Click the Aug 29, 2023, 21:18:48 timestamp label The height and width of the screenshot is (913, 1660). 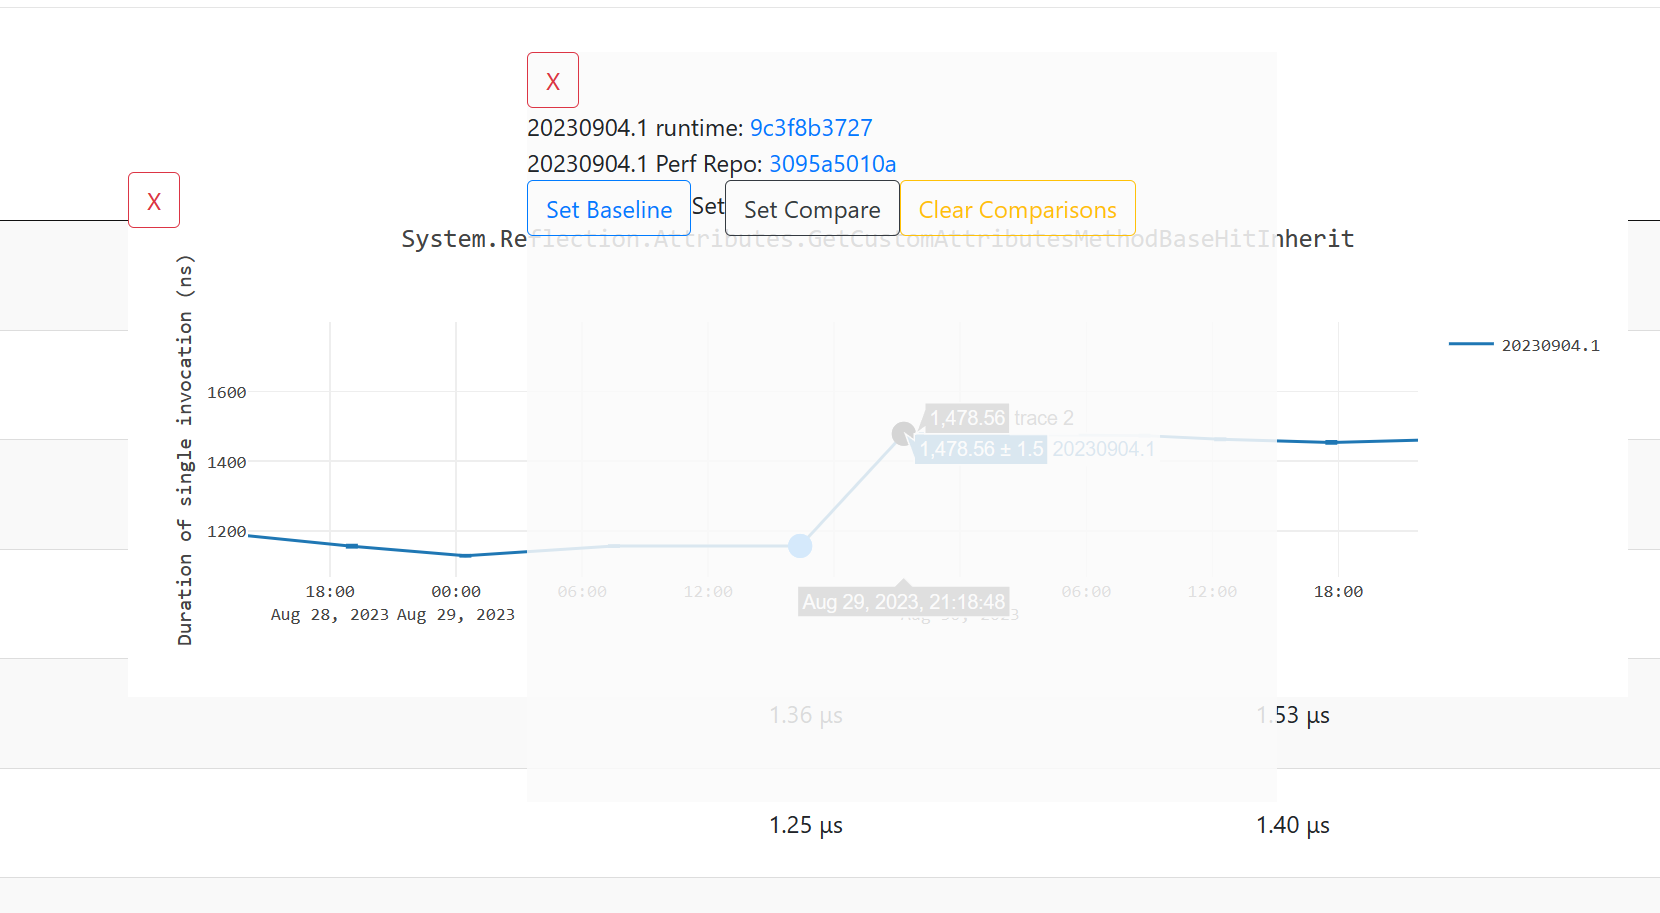pyautogui.click(x=903, y=600)
